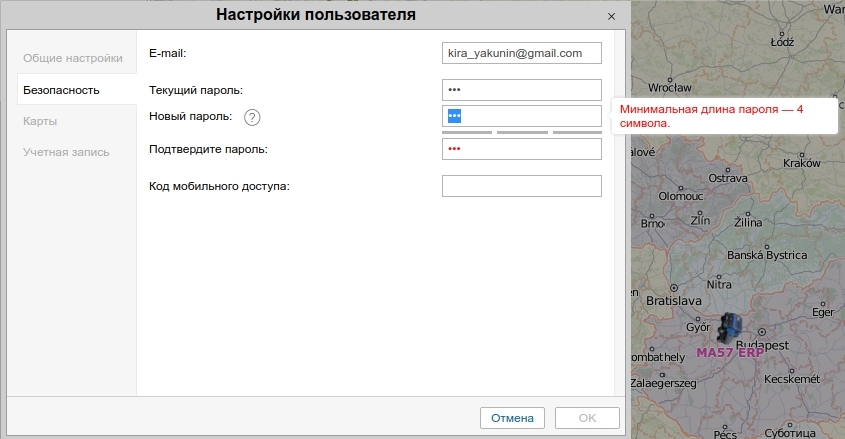The height and width of the screenshot is (439, 845).
Task: Close the user settings dialog
Action: click(611, 16)
